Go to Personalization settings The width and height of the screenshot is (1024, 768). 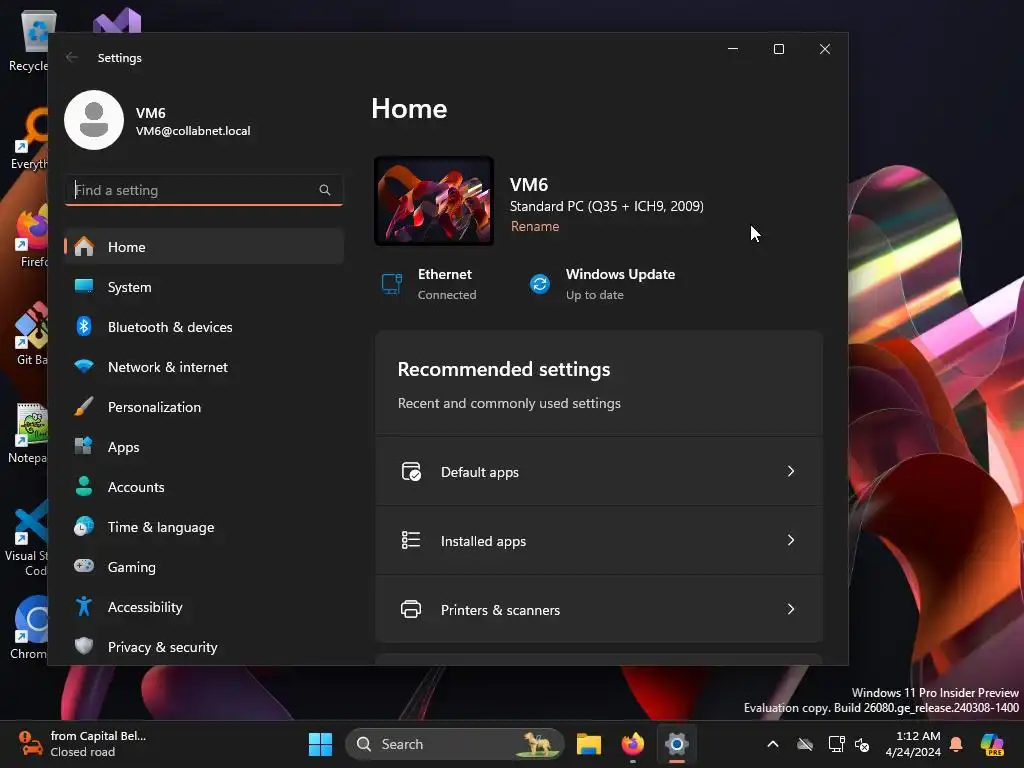[x=204, y=406]
